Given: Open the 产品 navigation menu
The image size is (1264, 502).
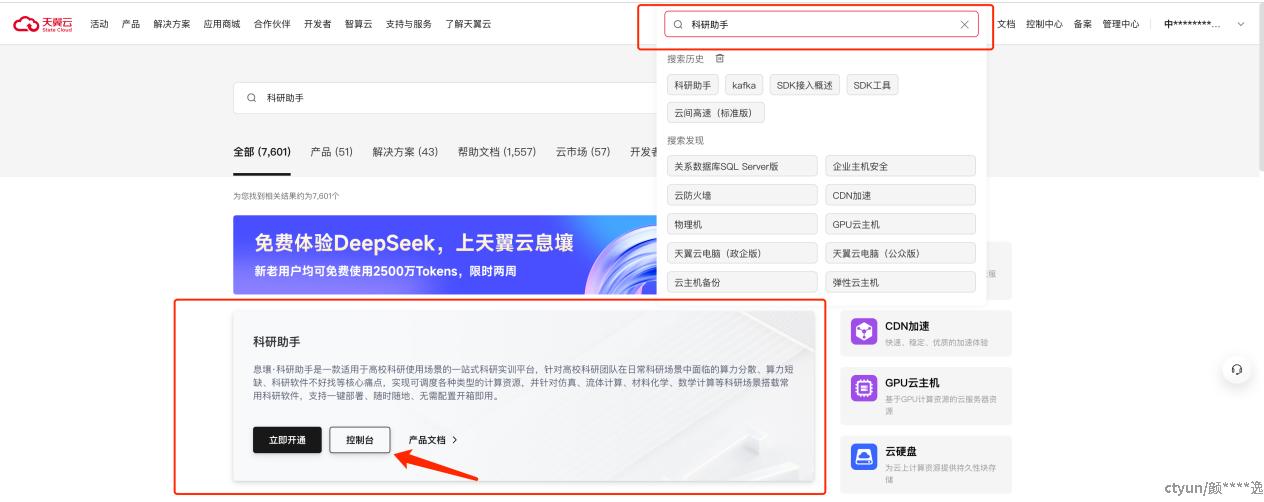Looking at the screenshot, I should (131, 24).
